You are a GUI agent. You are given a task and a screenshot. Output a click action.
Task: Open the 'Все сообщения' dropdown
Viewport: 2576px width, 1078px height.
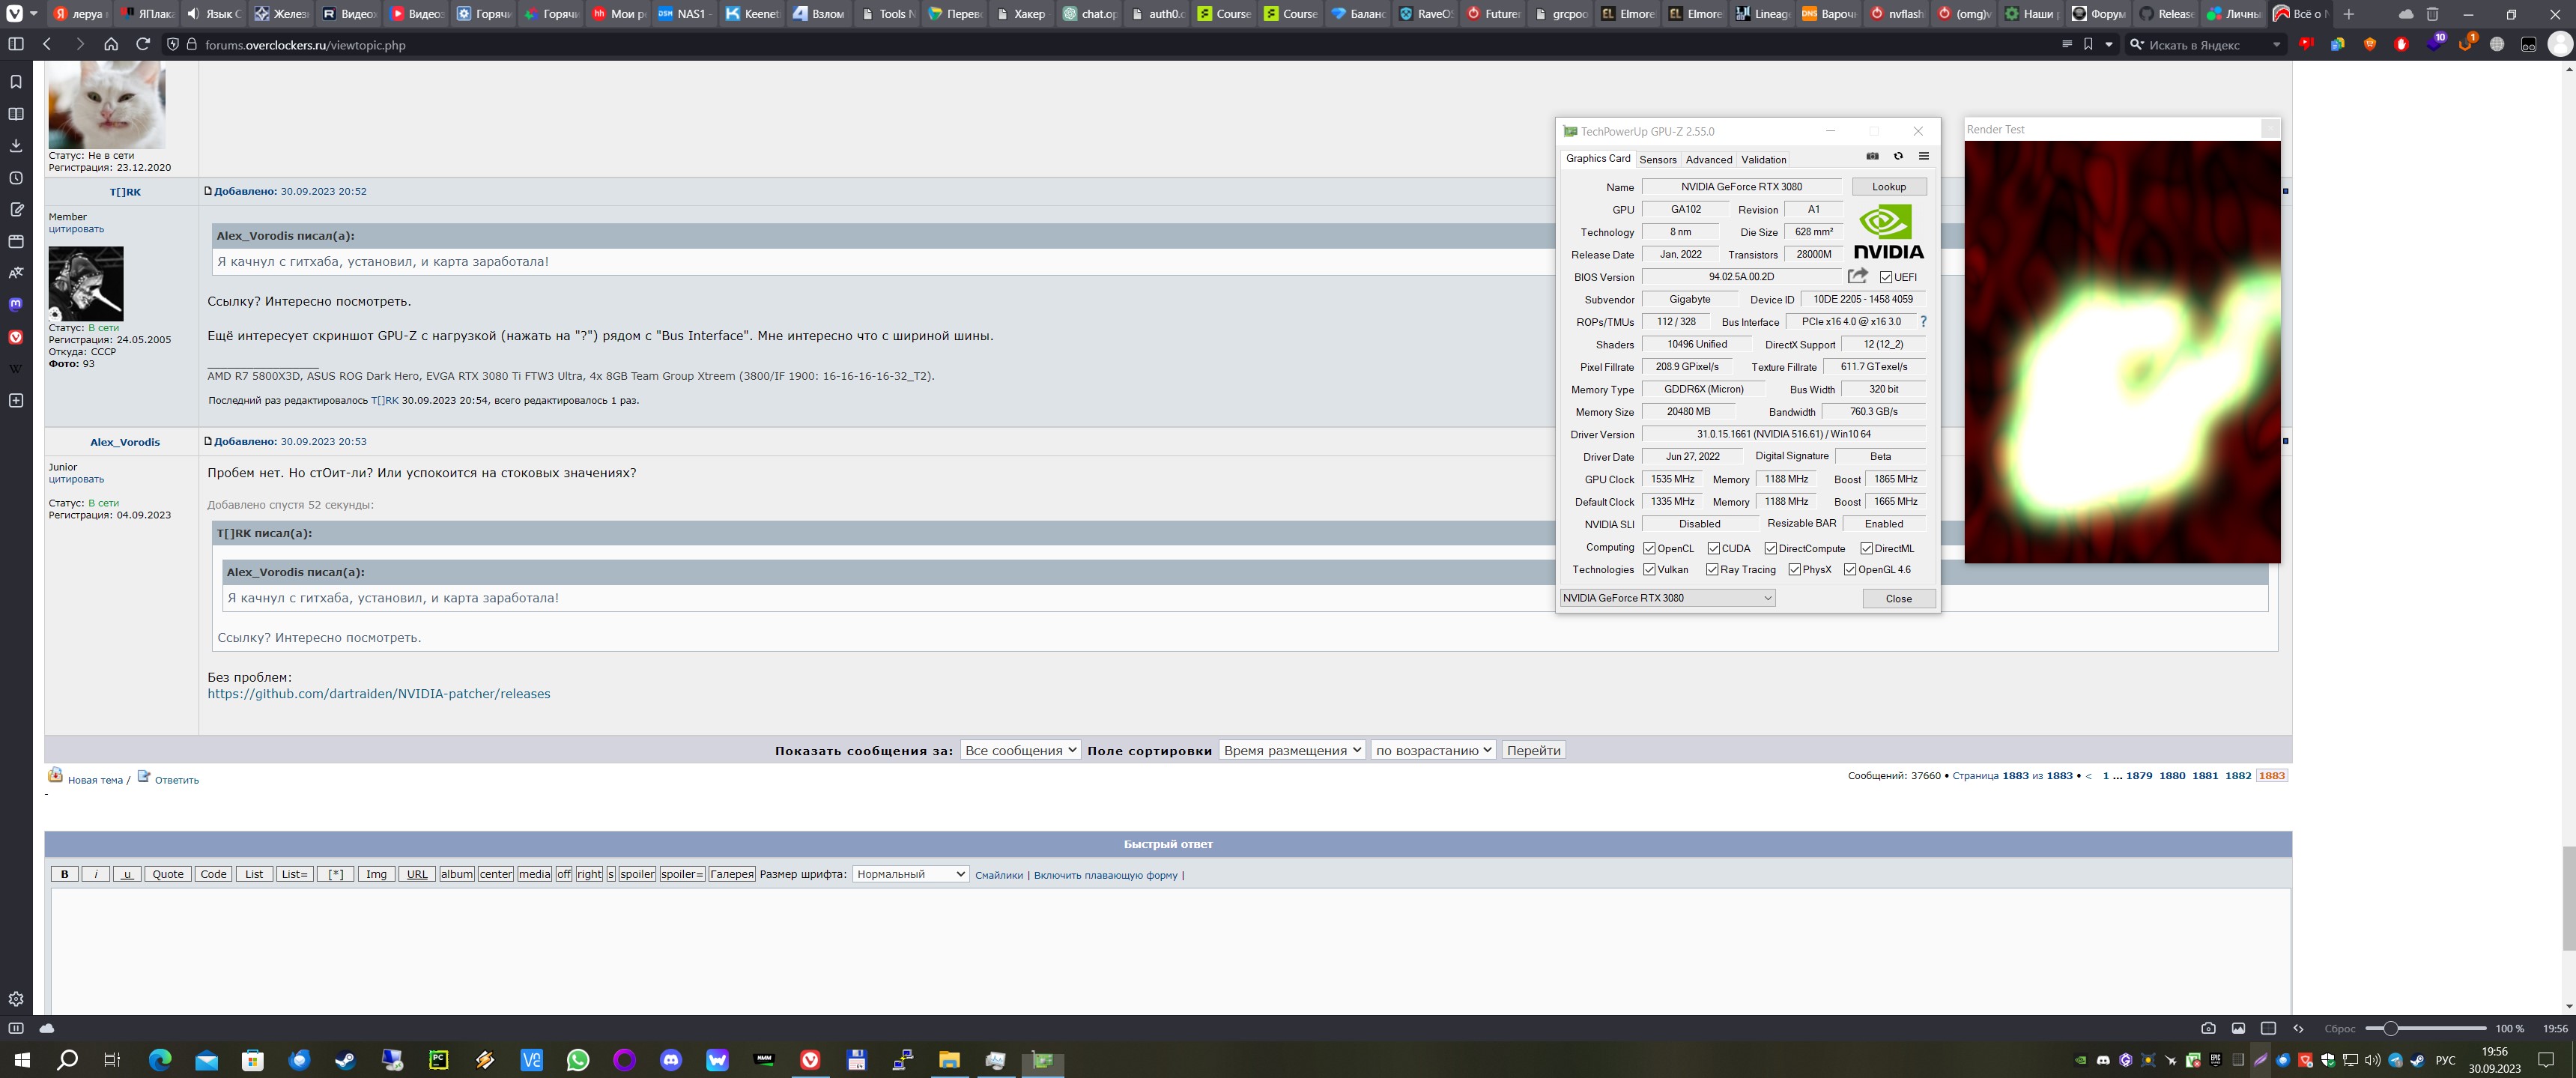(x=1020, y=750)
